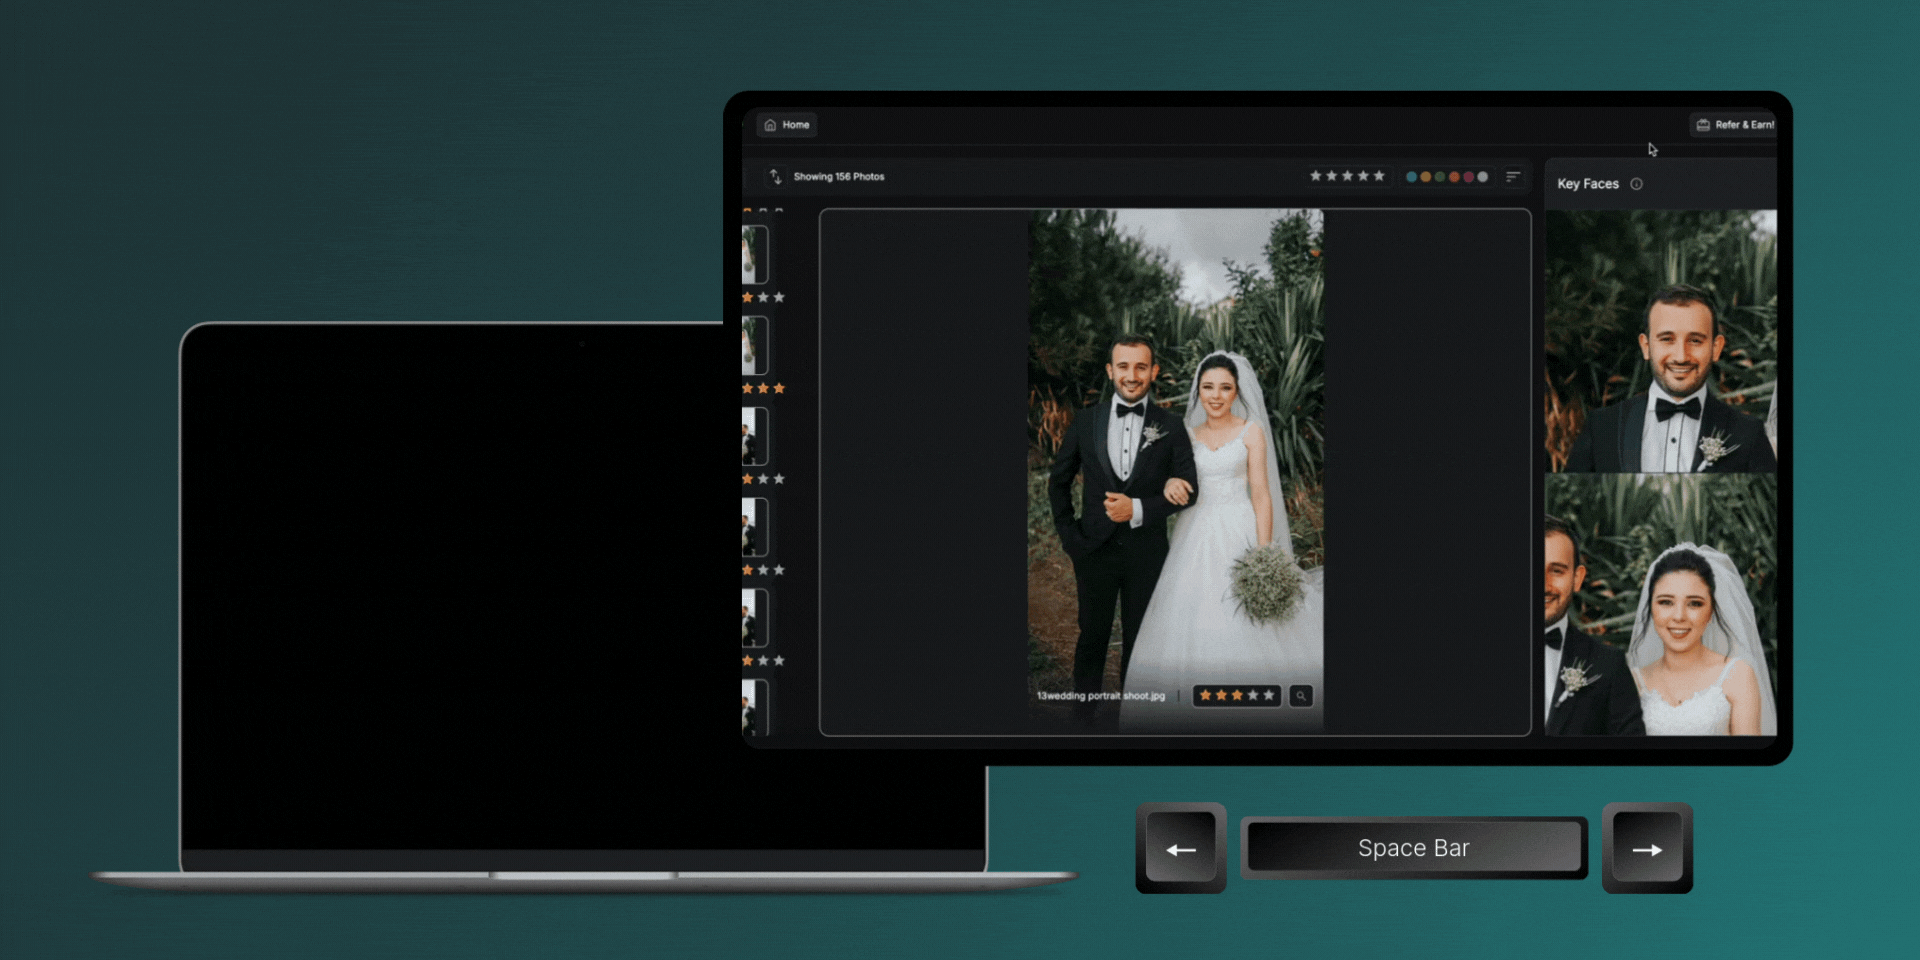Click the gift icon on Refer & Earn
The image size is (1920, 960).
pyautogui.click(x=1703, y=124)
